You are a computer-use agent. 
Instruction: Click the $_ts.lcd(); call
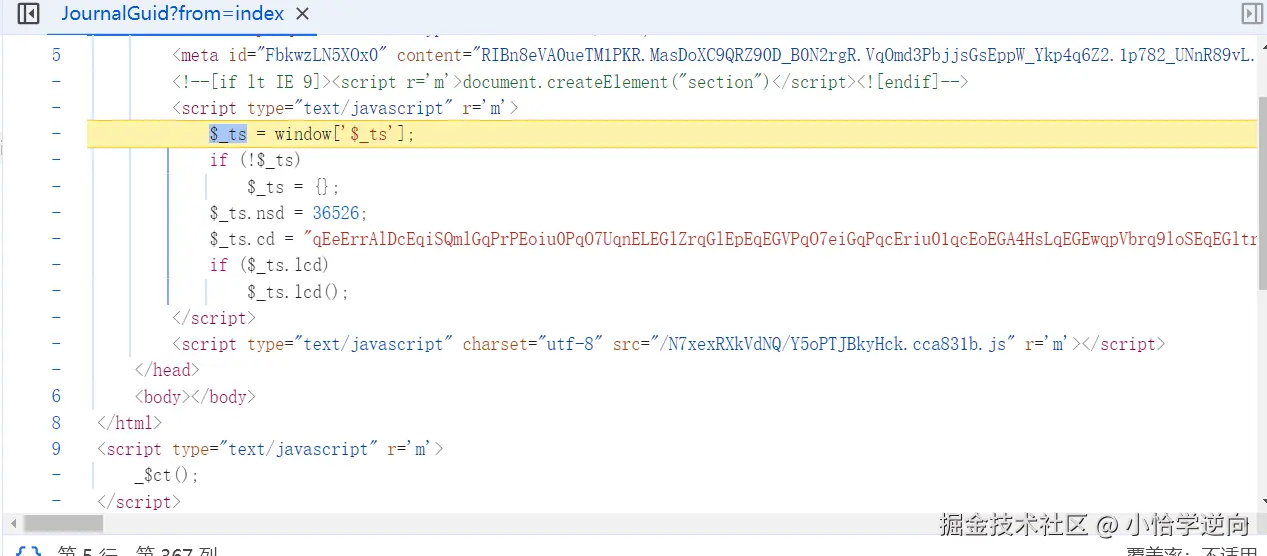point(298,291)
